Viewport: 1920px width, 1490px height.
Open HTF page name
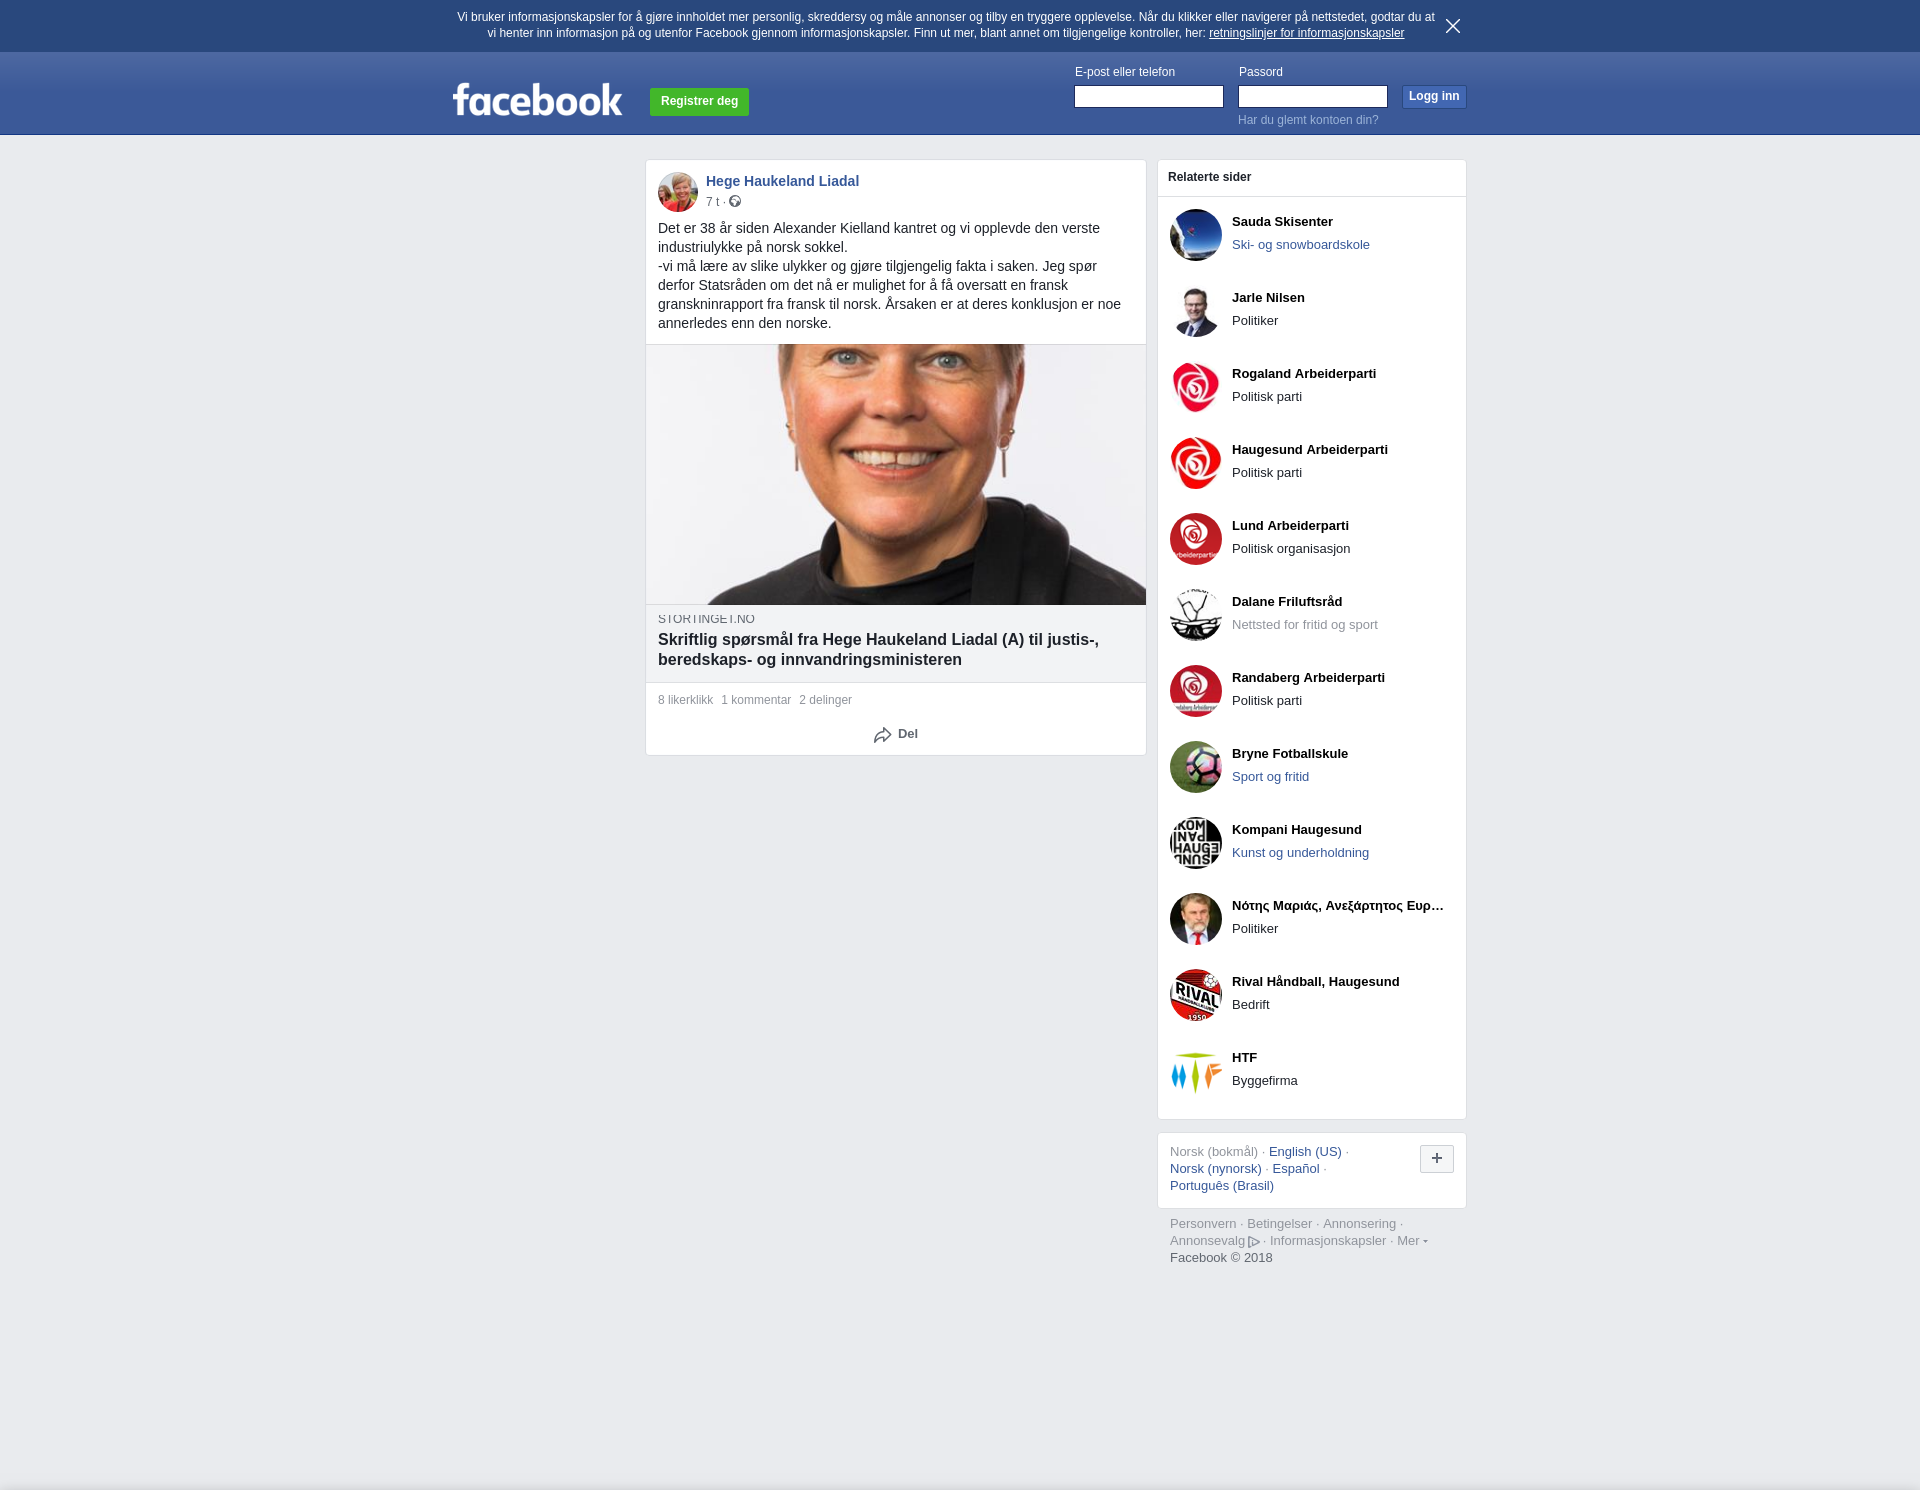[x=1244, y=1058]
